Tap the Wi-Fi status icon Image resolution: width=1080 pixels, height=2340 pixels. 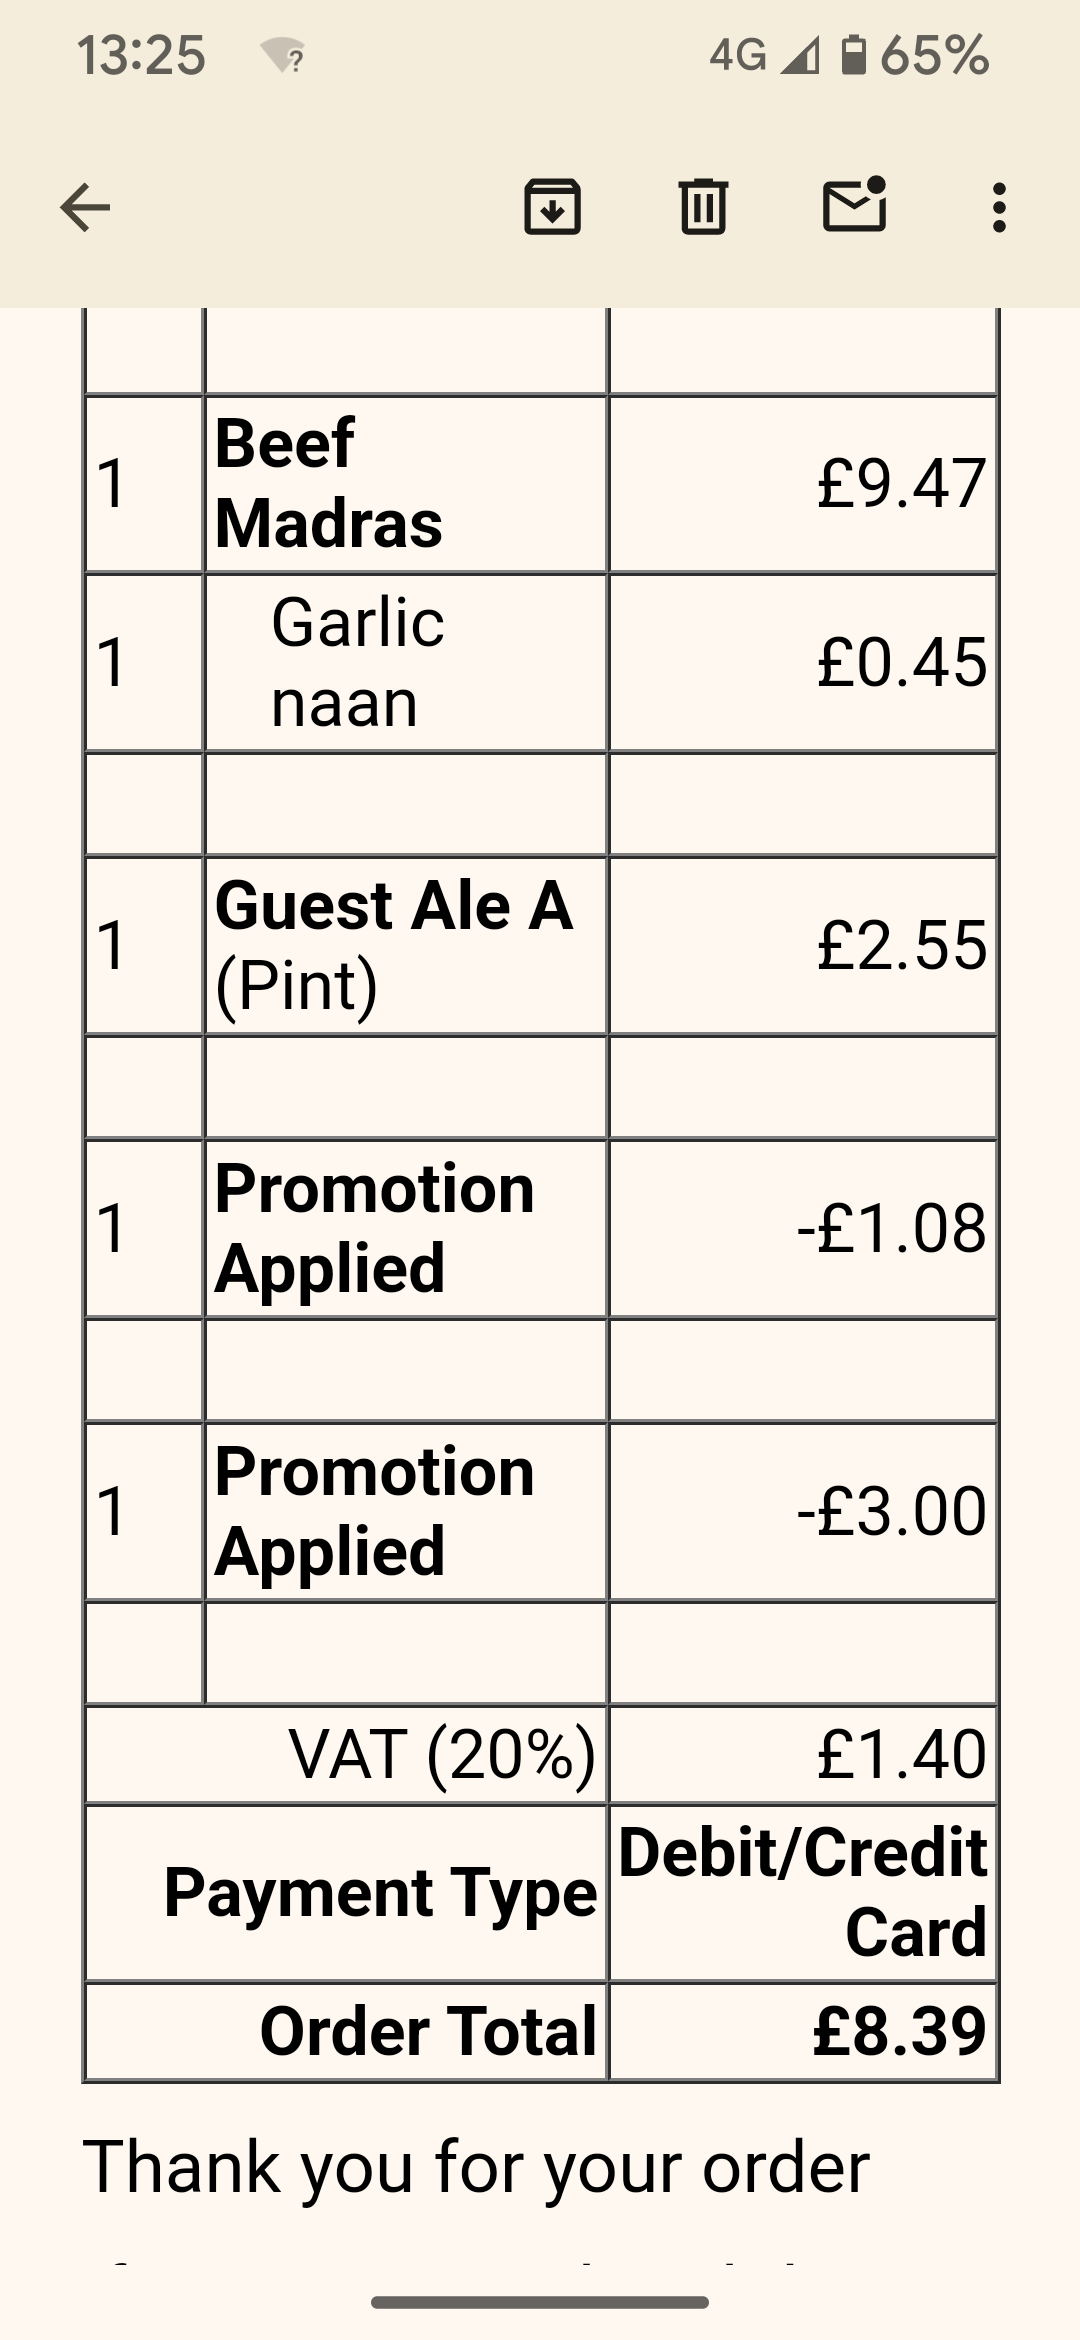pyautogui.click(x=283, y=56)
